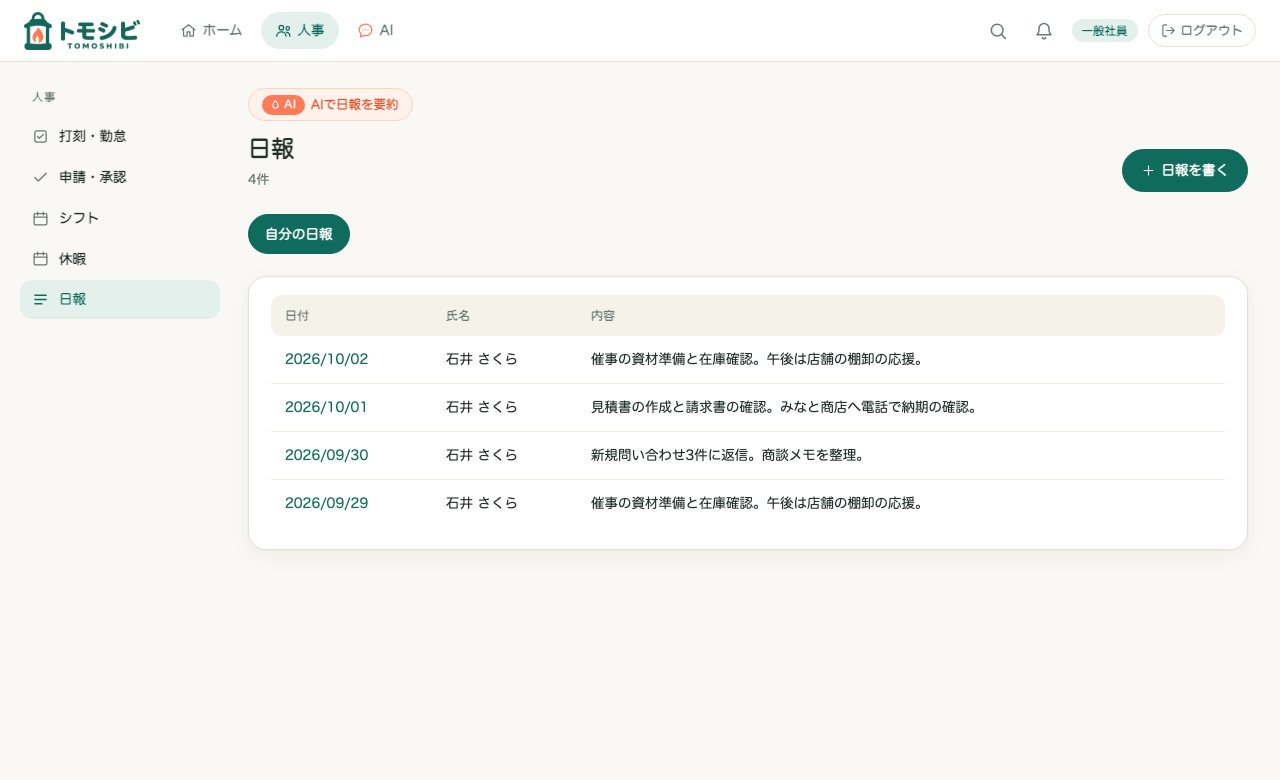1280x780 pixels.
Task: Open 打刻・勤怠 in the sidebar
Action: [120, 136]
